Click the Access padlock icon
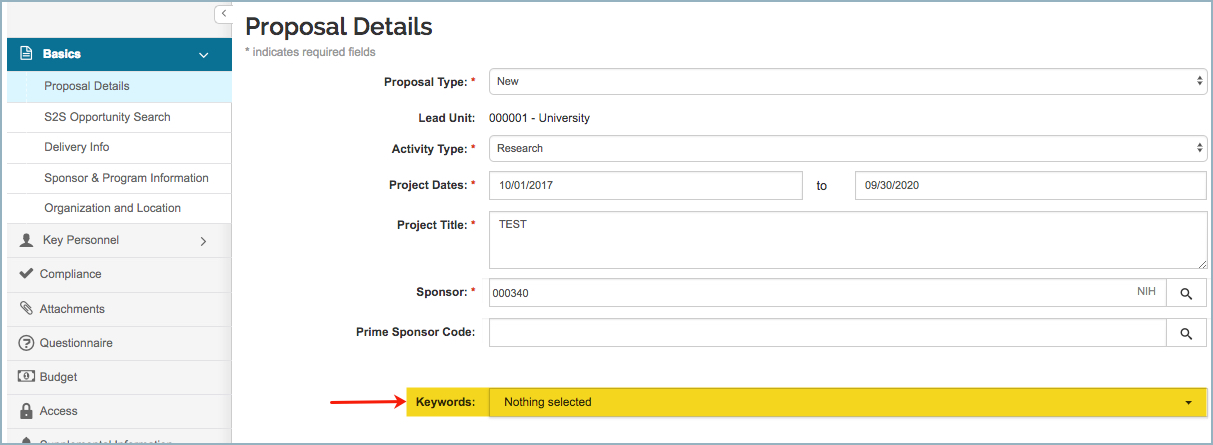The image size is (1213, 445). 26,411
